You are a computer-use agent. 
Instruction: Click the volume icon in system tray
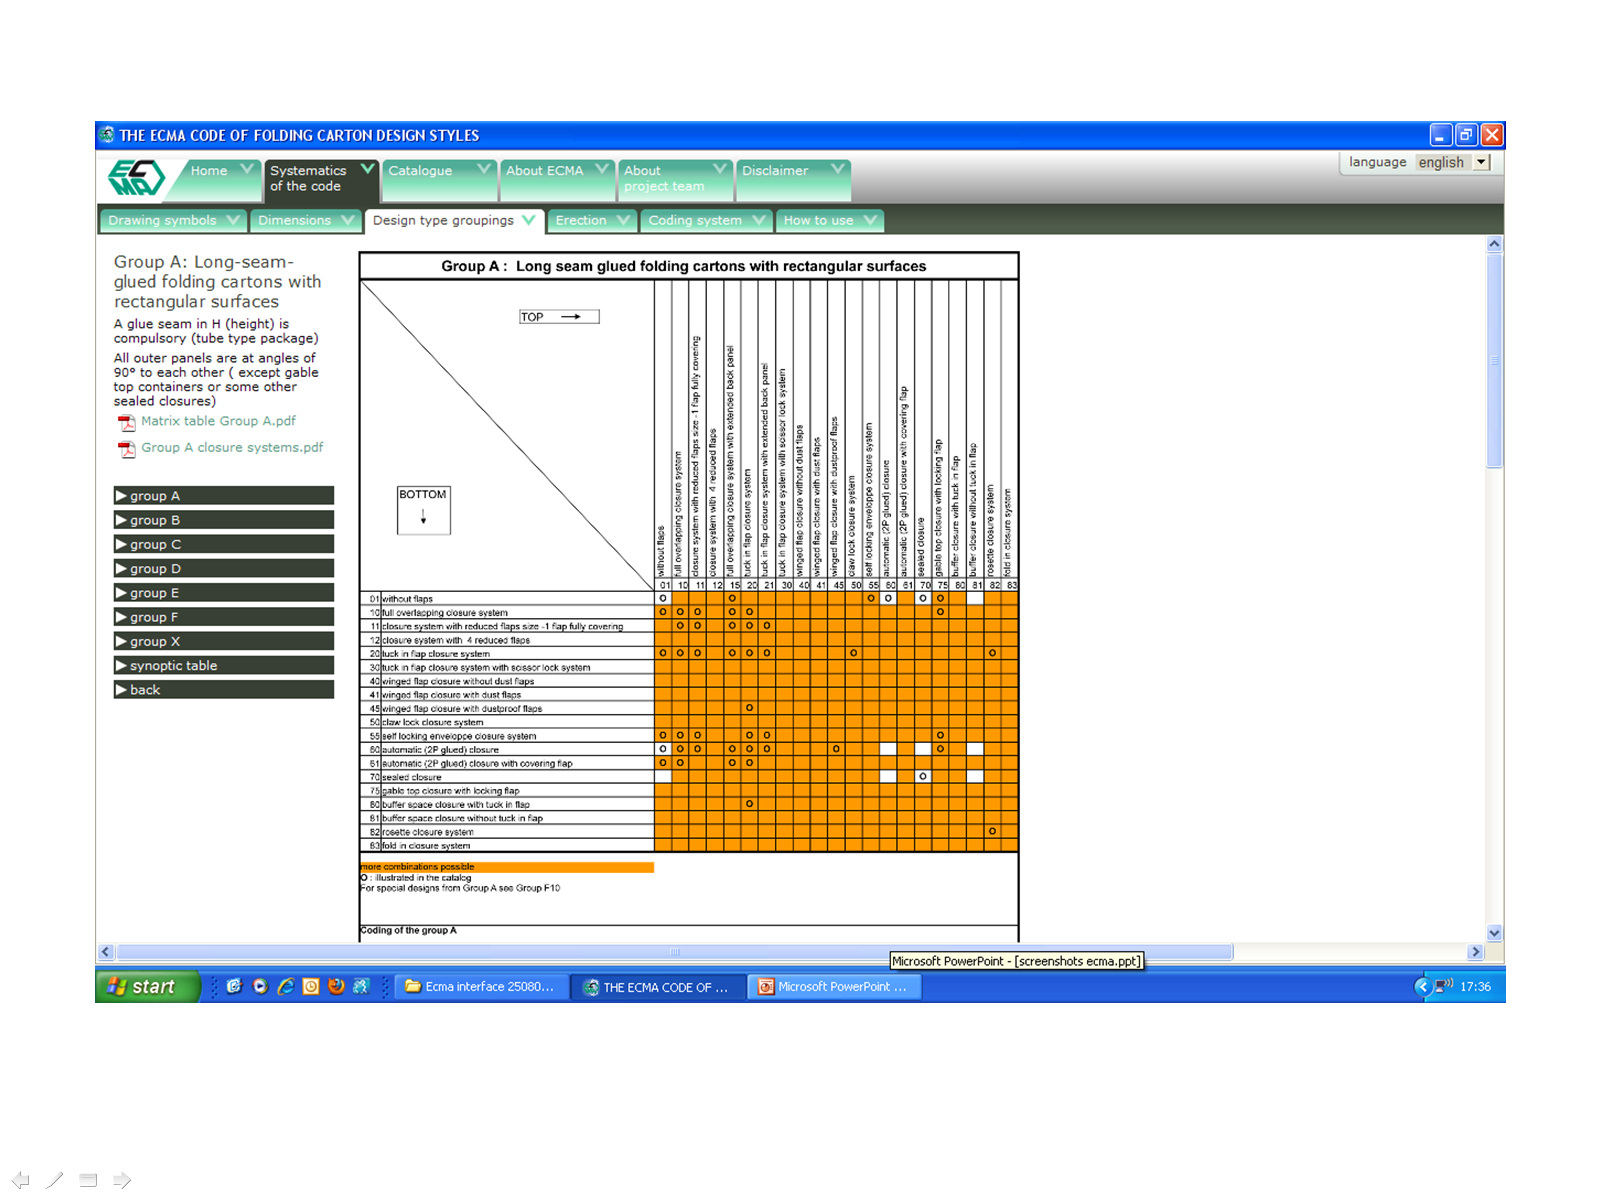(x=1443, y=986)
